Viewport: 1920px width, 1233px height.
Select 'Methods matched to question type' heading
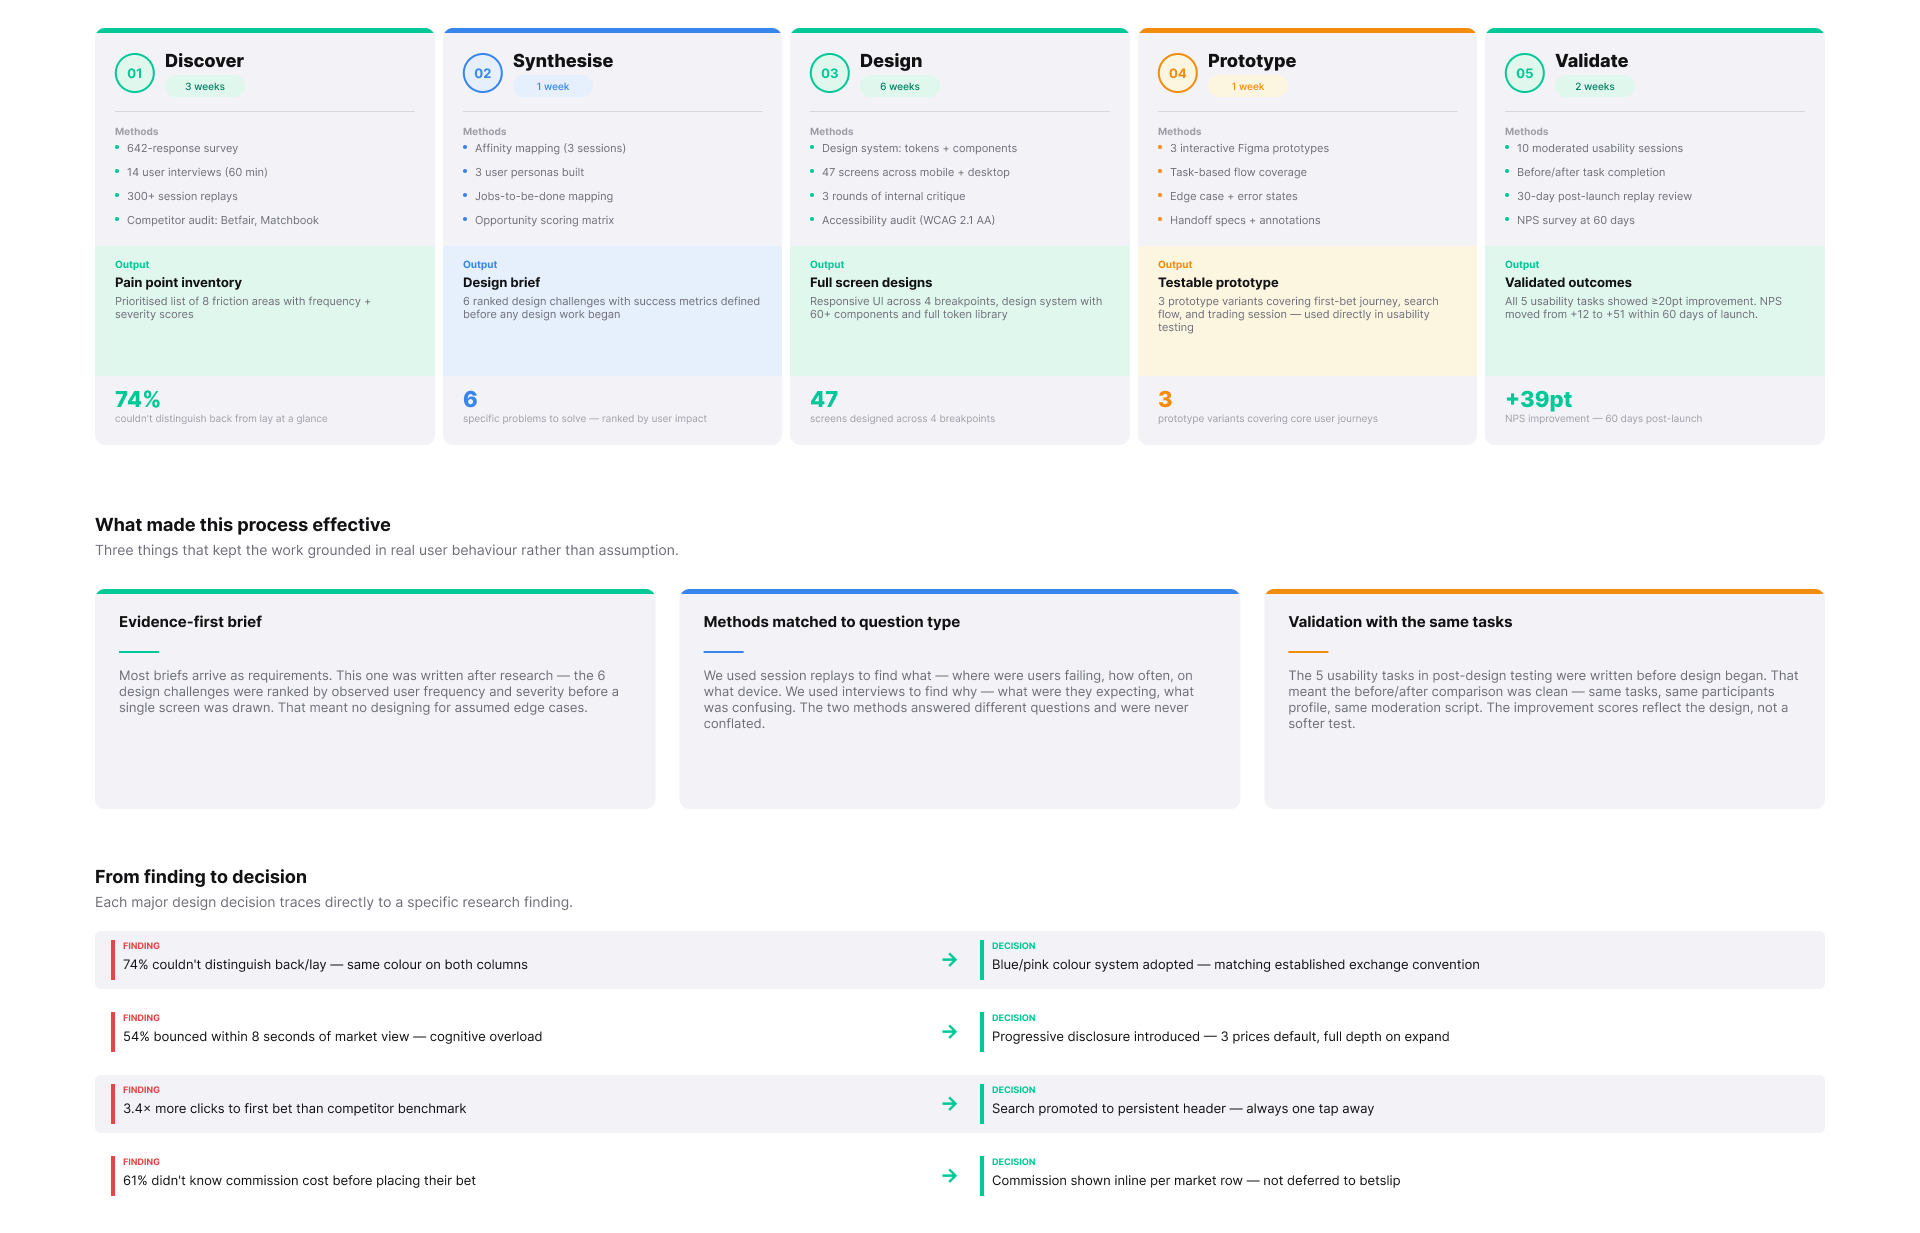click(x=831, y=622)
